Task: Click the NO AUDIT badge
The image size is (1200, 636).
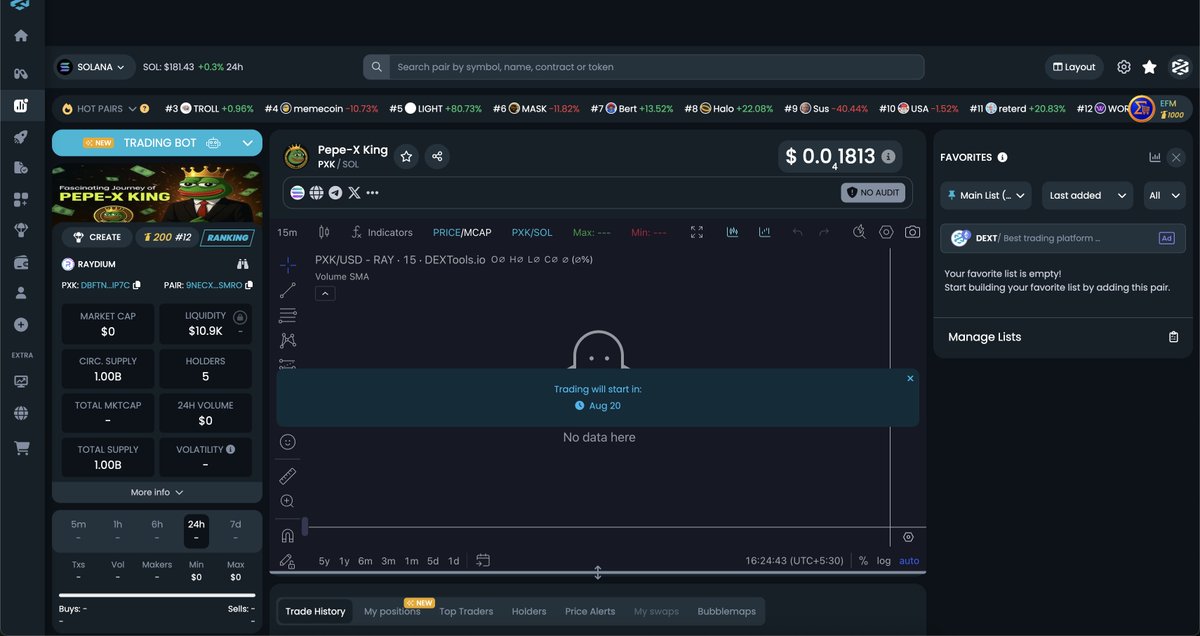Action: (872, 192)
